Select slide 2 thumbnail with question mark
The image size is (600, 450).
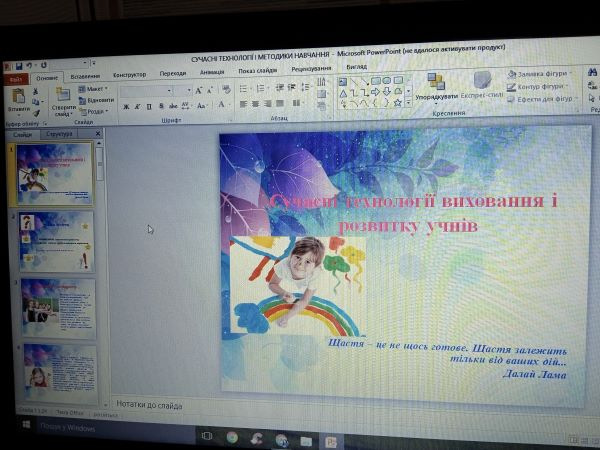tap(56, 241)
